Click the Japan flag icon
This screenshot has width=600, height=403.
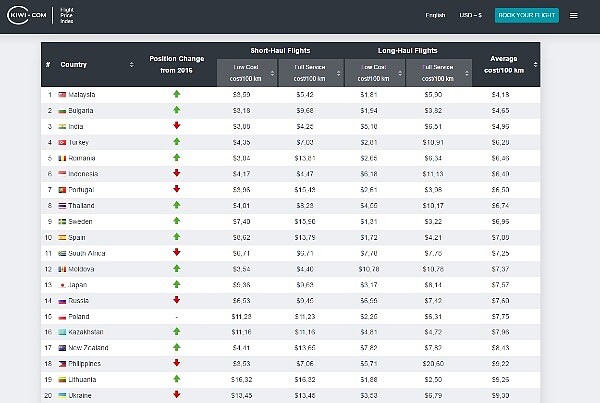coord(62,284)
